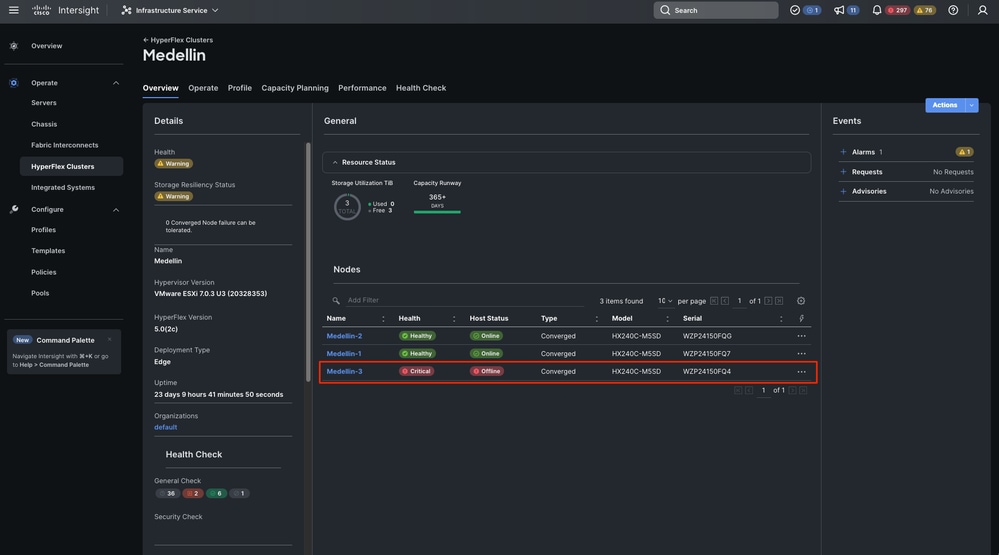The width and height of the screenshot is (999, 555).
Task: Select HyperFlex Clusters in the sidebar
Action: (71, 166)
